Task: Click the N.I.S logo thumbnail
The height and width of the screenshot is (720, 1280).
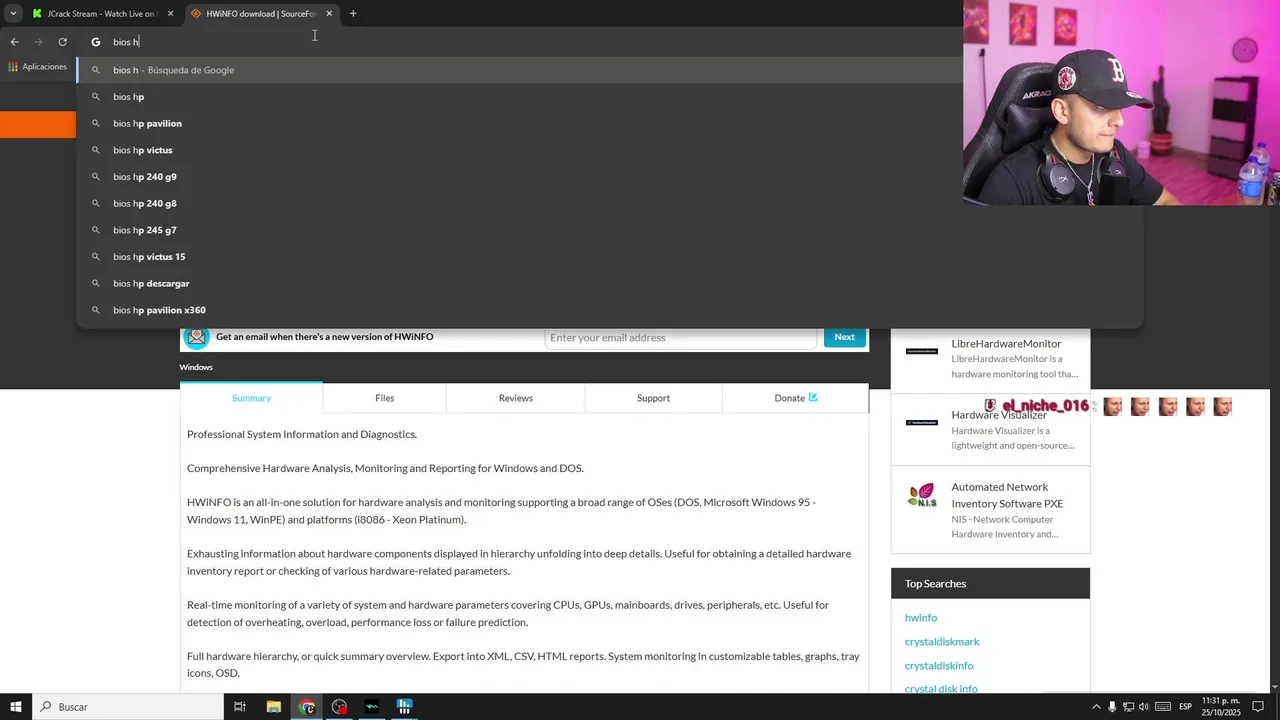Action: tap(922, 495)
